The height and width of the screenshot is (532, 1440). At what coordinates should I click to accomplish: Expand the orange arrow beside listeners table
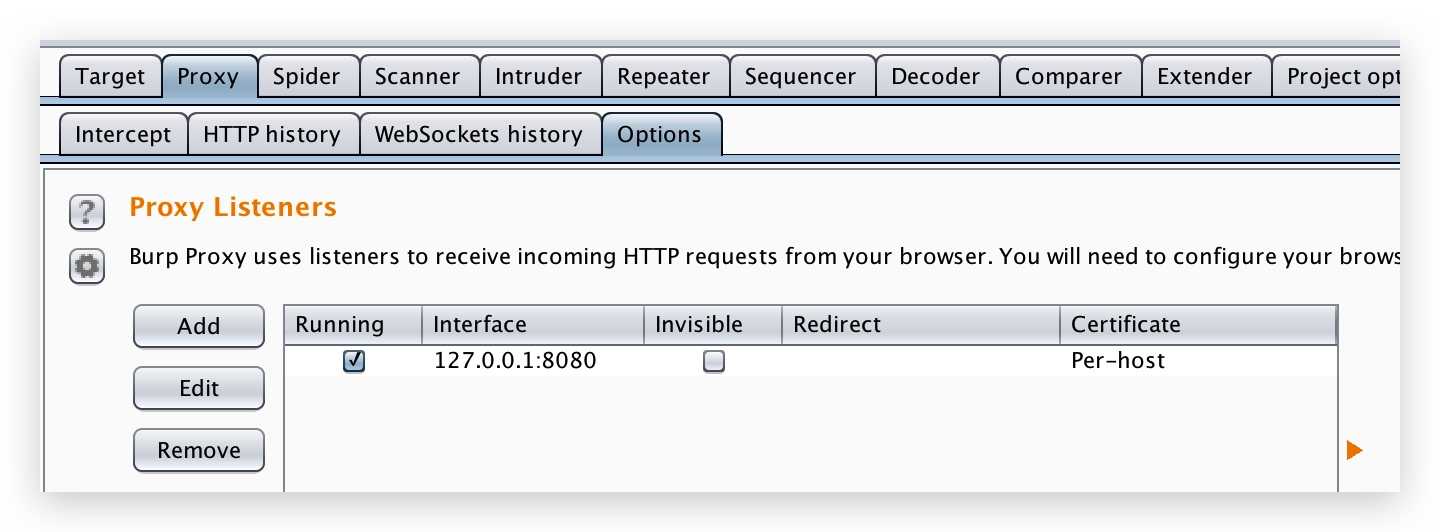(1355, 451)
